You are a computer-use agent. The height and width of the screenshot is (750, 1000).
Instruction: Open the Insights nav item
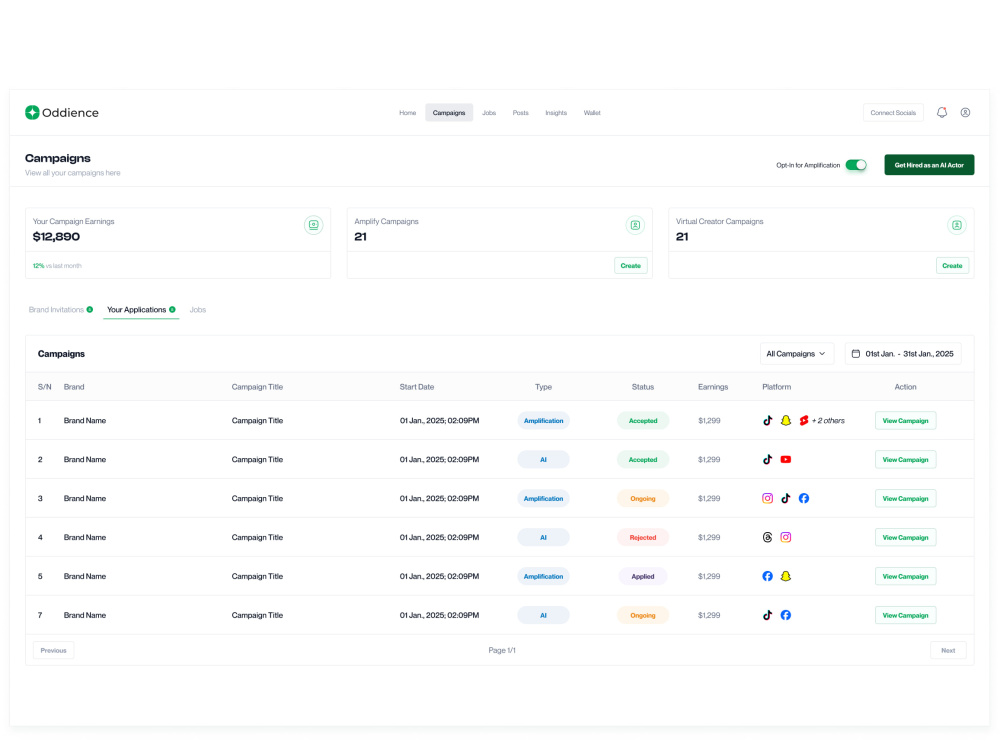click(555, 112)
